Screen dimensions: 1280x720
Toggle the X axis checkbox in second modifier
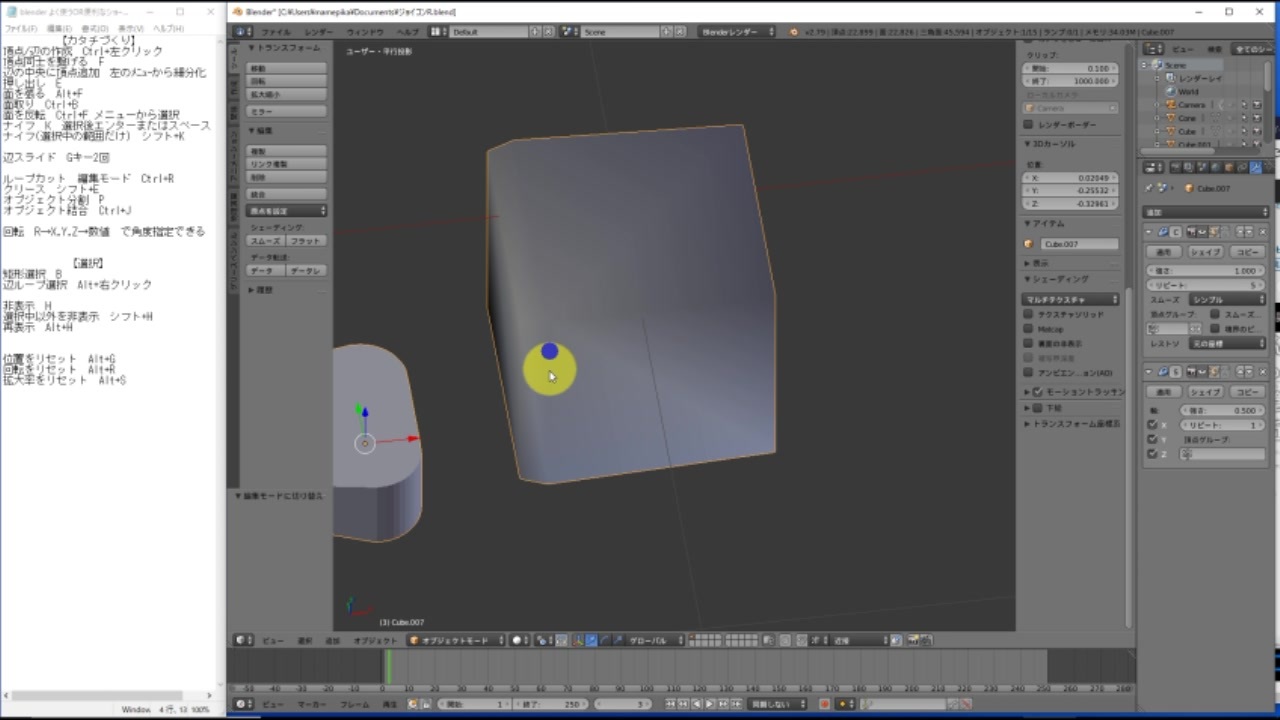coord(1153,425)
